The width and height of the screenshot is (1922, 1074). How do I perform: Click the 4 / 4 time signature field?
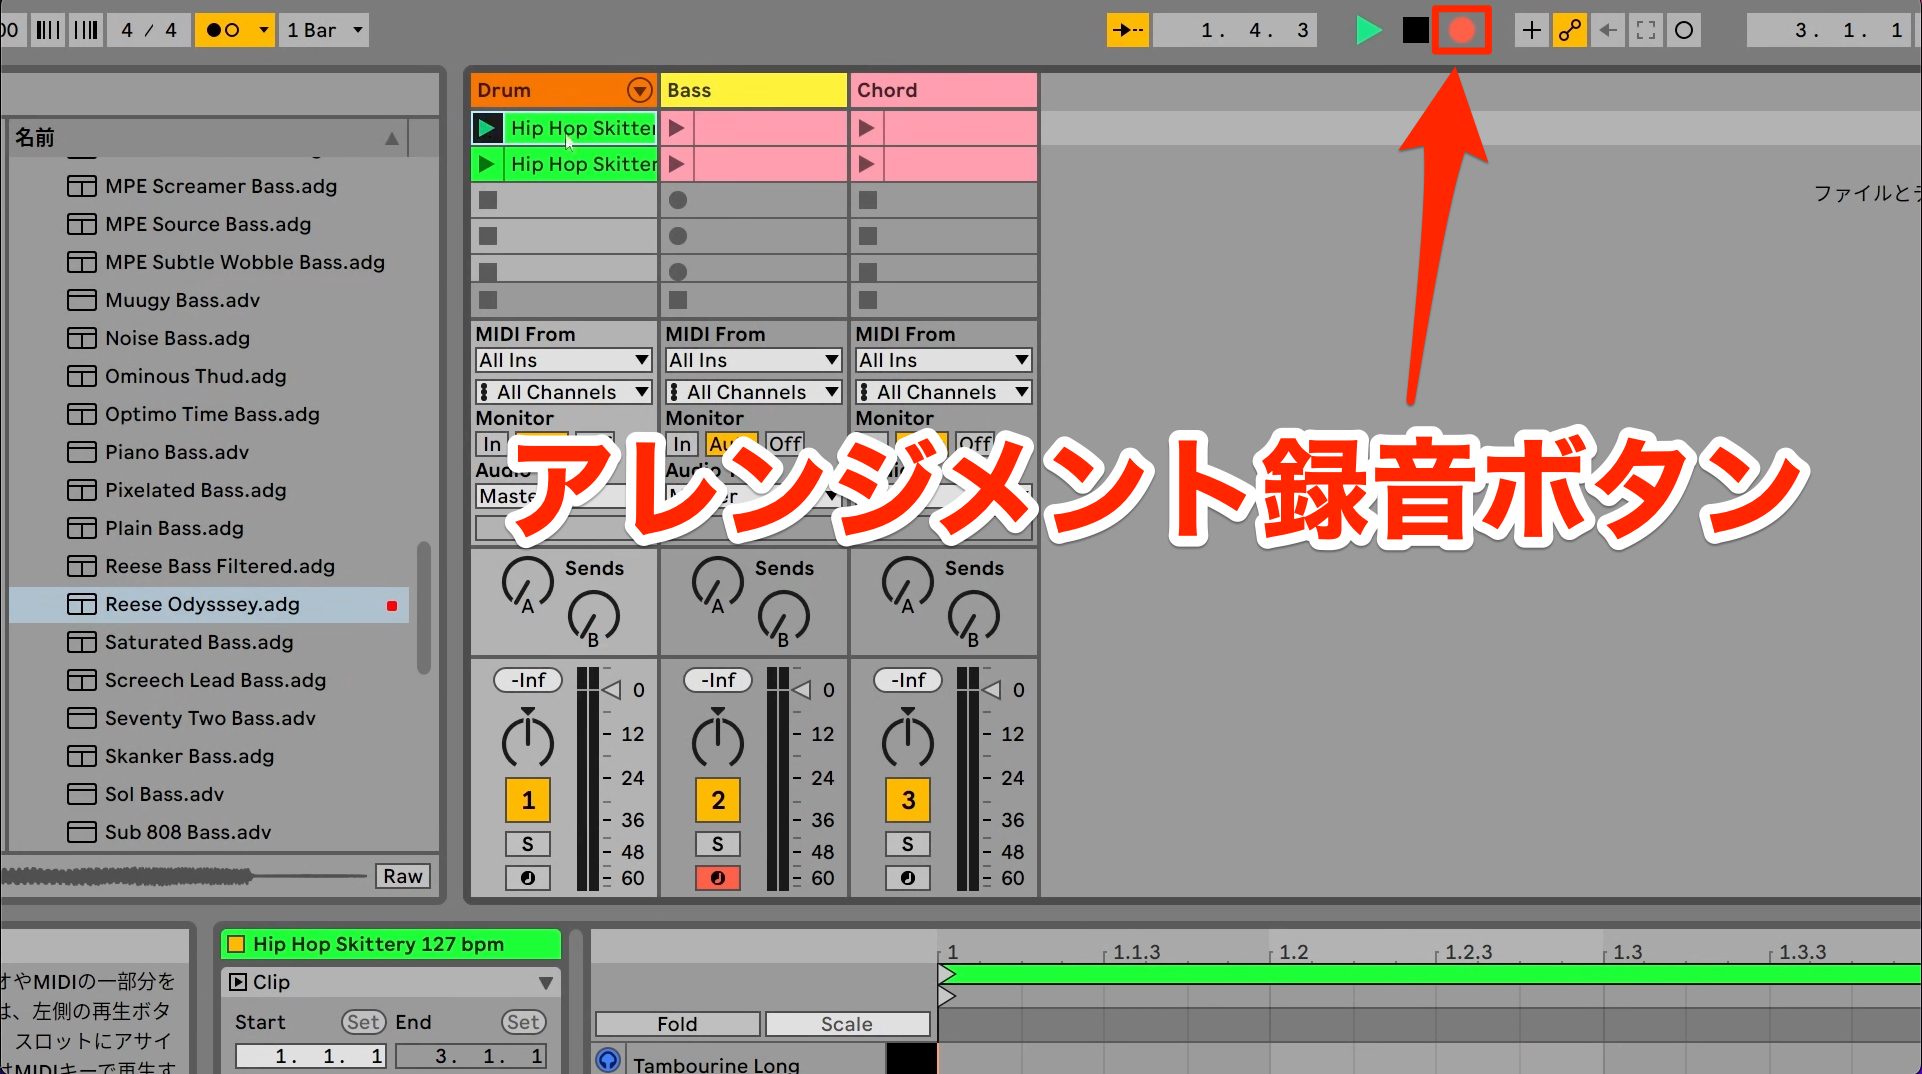point(149,30)
